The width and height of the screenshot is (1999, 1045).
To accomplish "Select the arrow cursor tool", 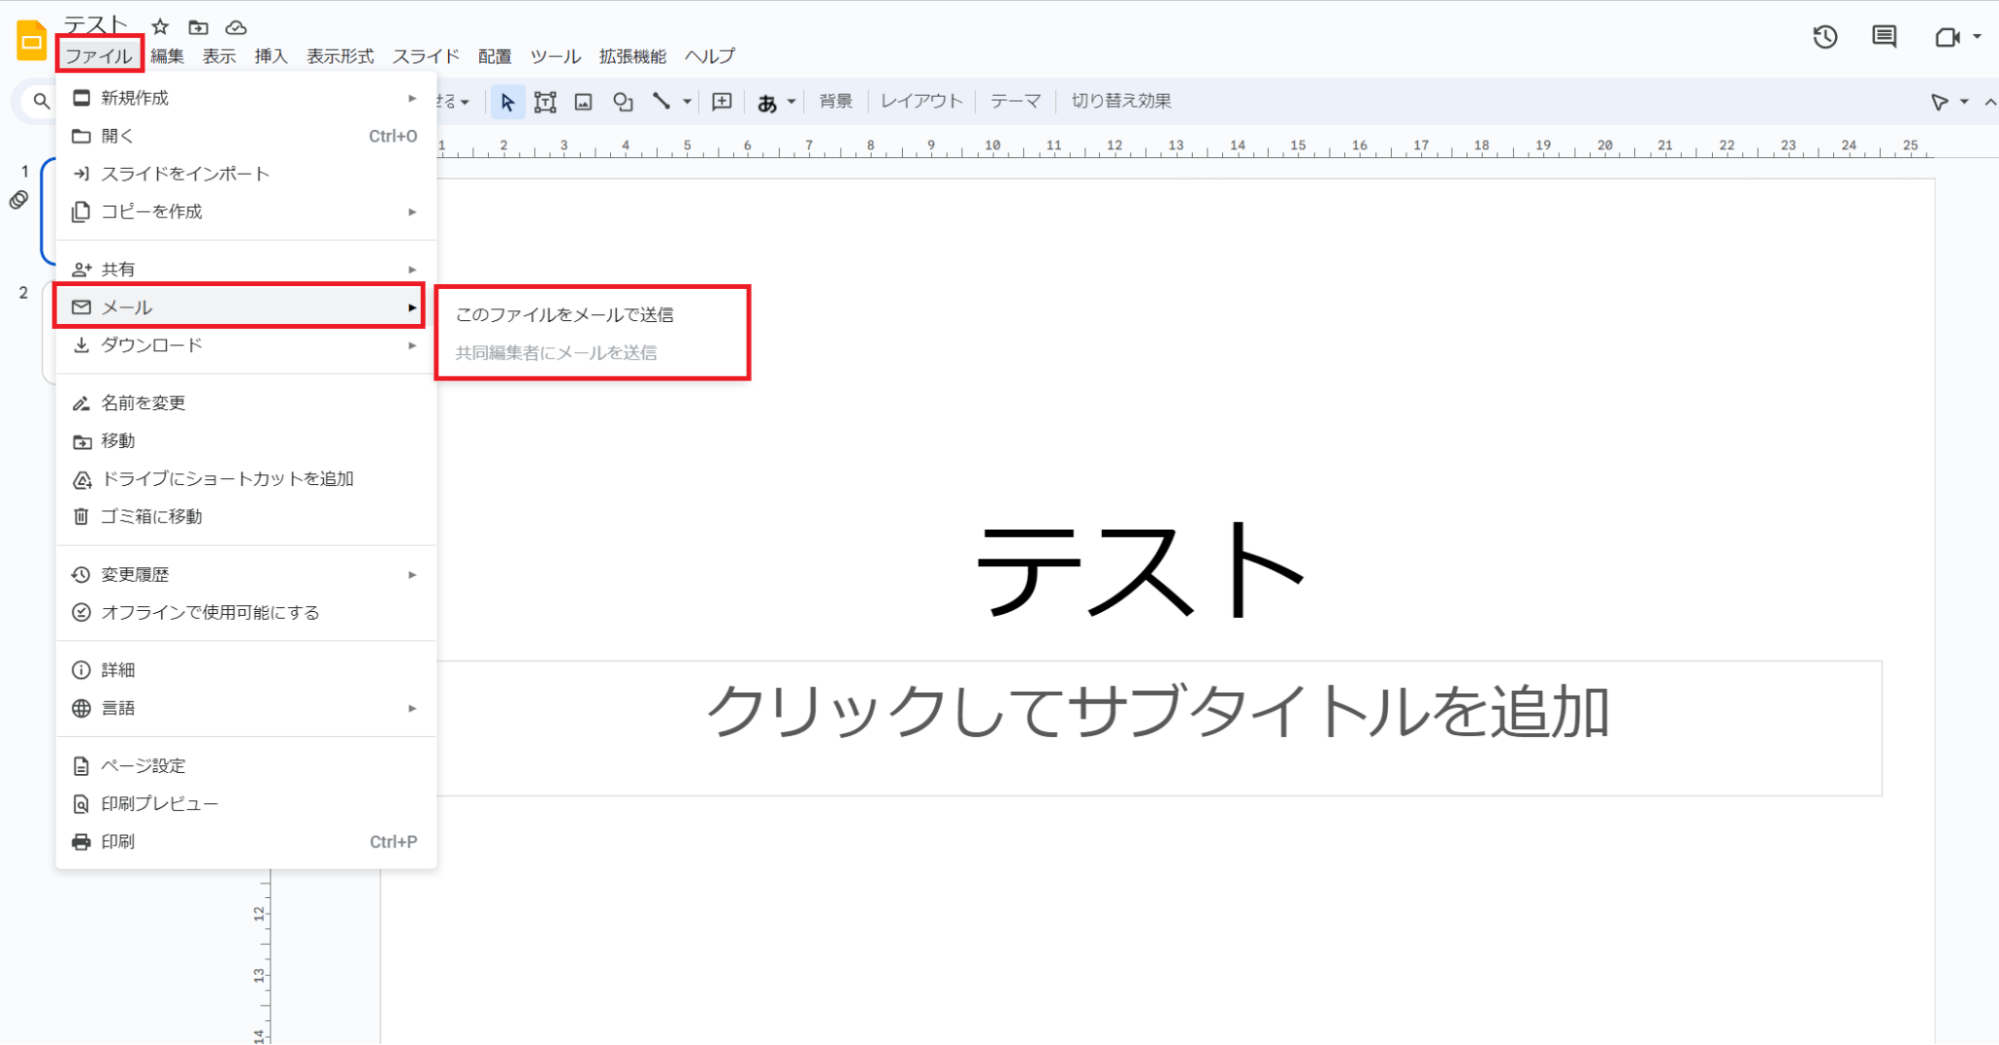I will tap(507, 102).
